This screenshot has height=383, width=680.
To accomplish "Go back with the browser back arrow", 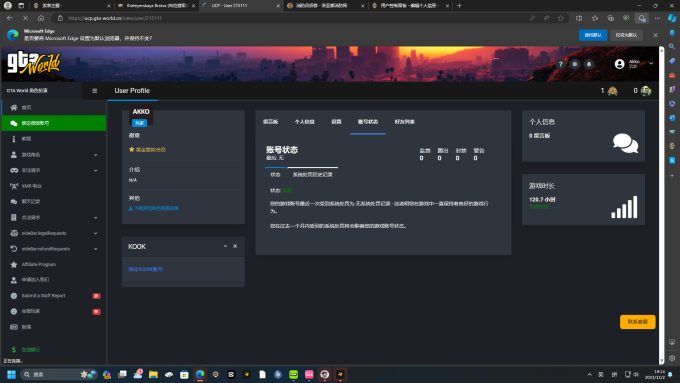I will tap(10, 18).
